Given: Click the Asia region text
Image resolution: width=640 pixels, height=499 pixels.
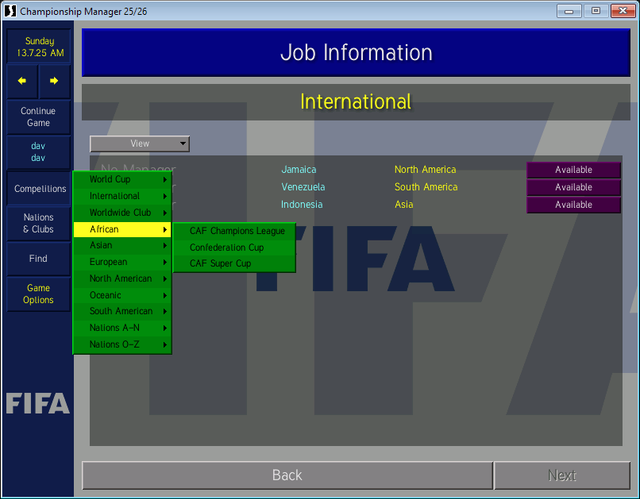Looking at the screenshot, I should tap(404, 205).
